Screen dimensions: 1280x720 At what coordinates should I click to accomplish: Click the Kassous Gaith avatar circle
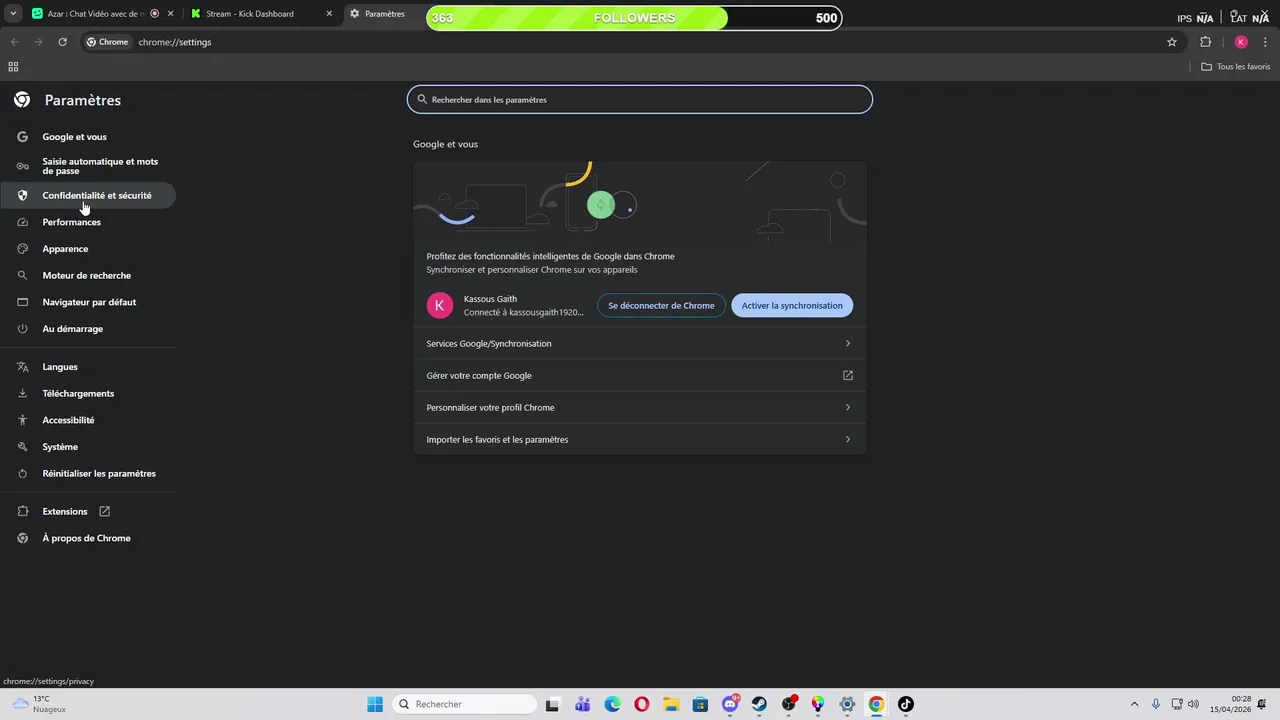click(440, 306)
